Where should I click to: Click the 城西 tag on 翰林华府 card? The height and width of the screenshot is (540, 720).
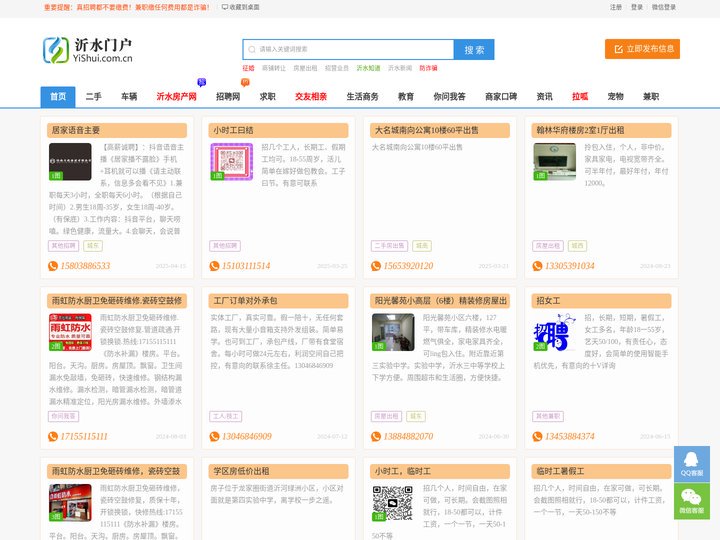click(577, 246)
